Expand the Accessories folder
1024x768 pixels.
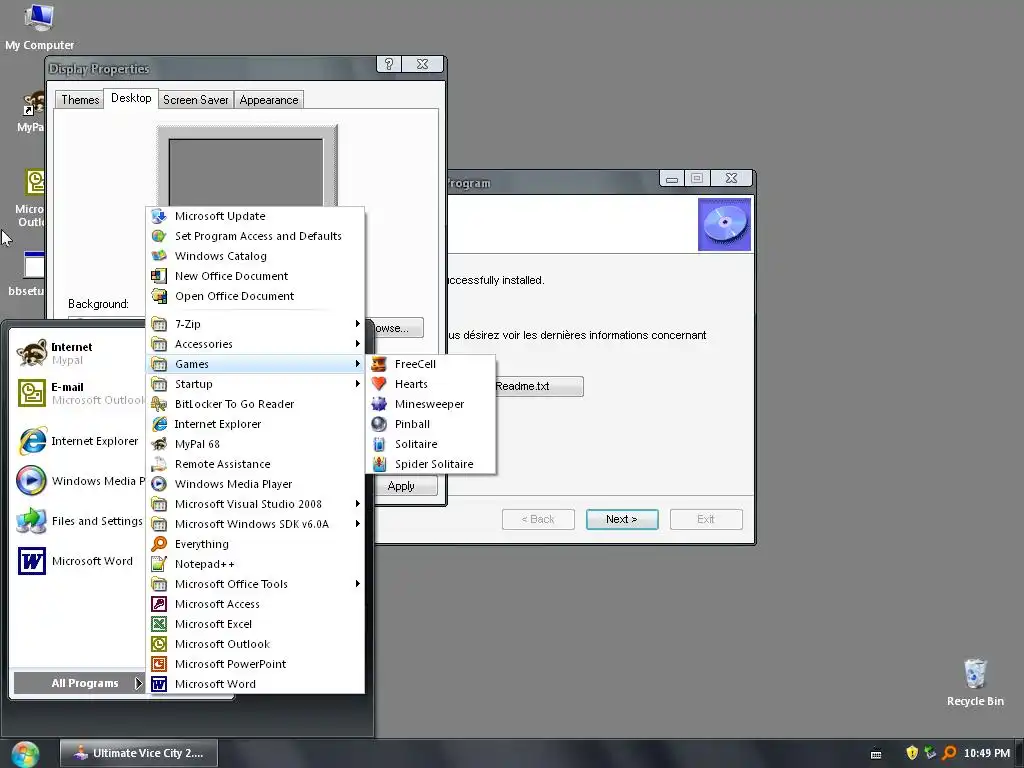tap(255, 344)
